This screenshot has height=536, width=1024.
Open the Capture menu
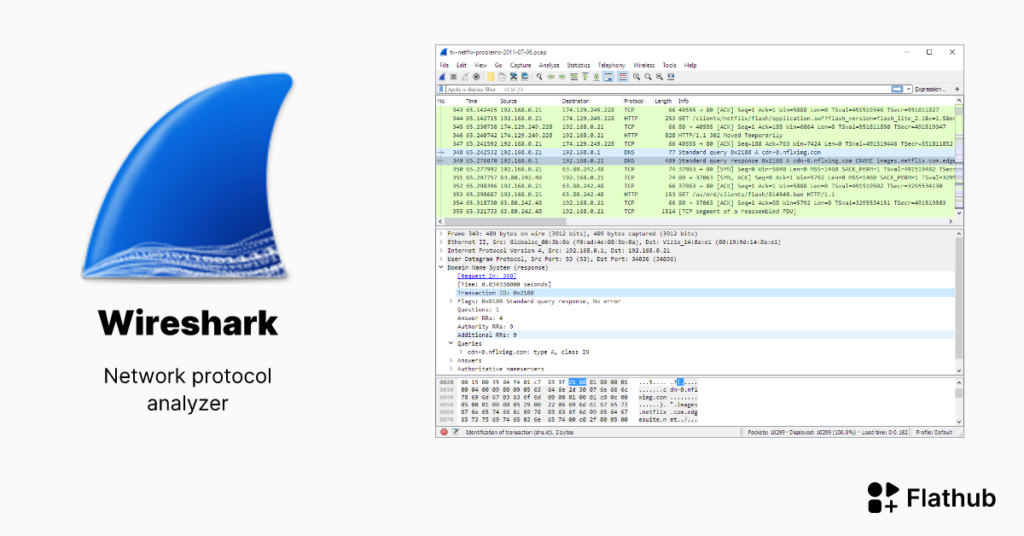pos(520,65)
